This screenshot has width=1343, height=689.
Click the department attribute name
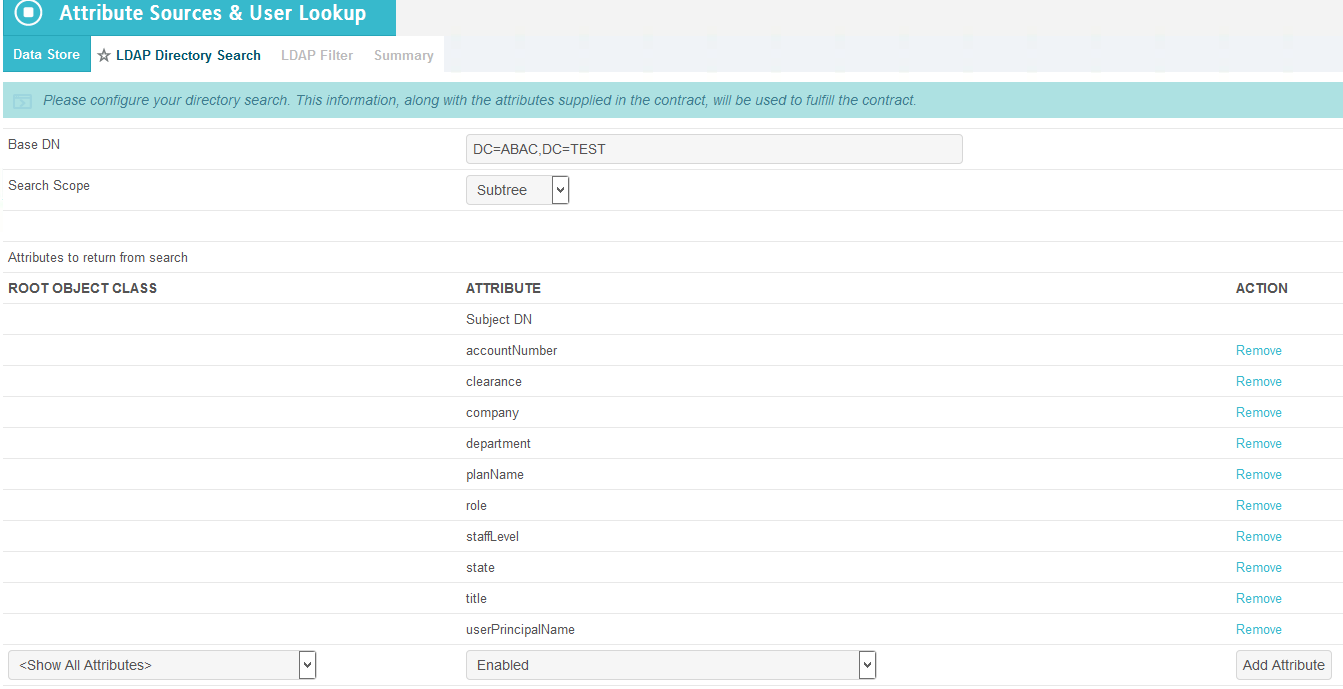[498, 444]
